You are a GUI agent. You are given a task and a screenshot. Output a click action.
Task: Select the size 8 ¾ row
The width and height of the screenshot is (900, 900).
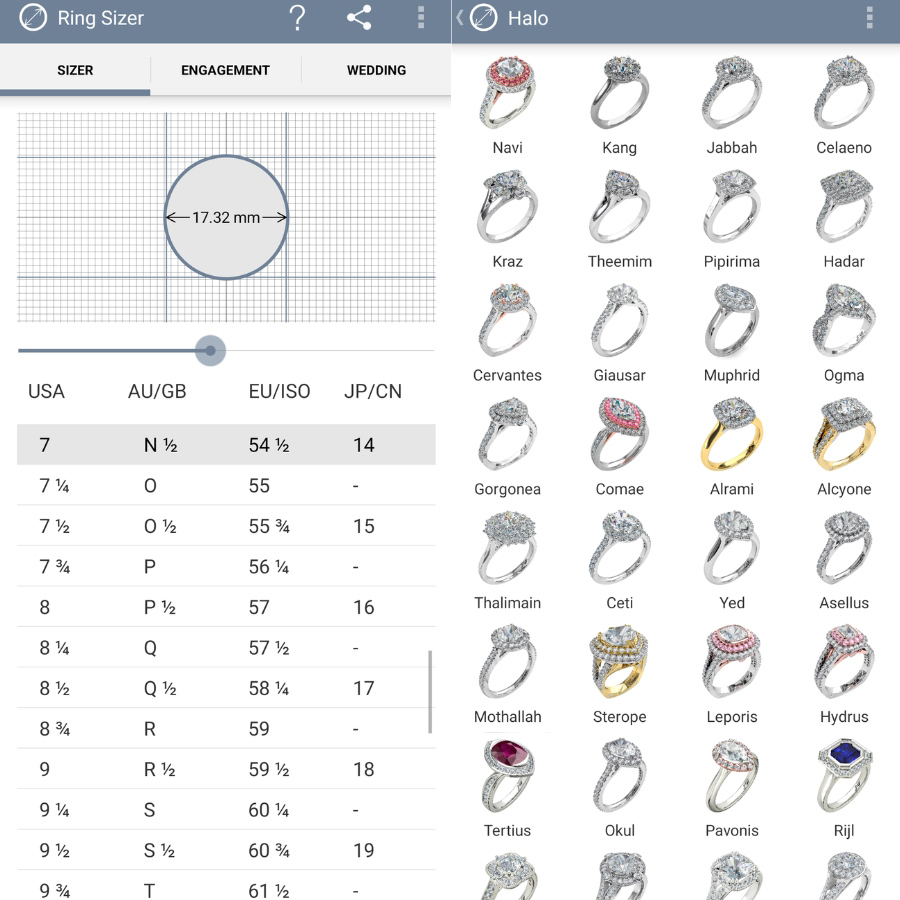tap(226, 728)
